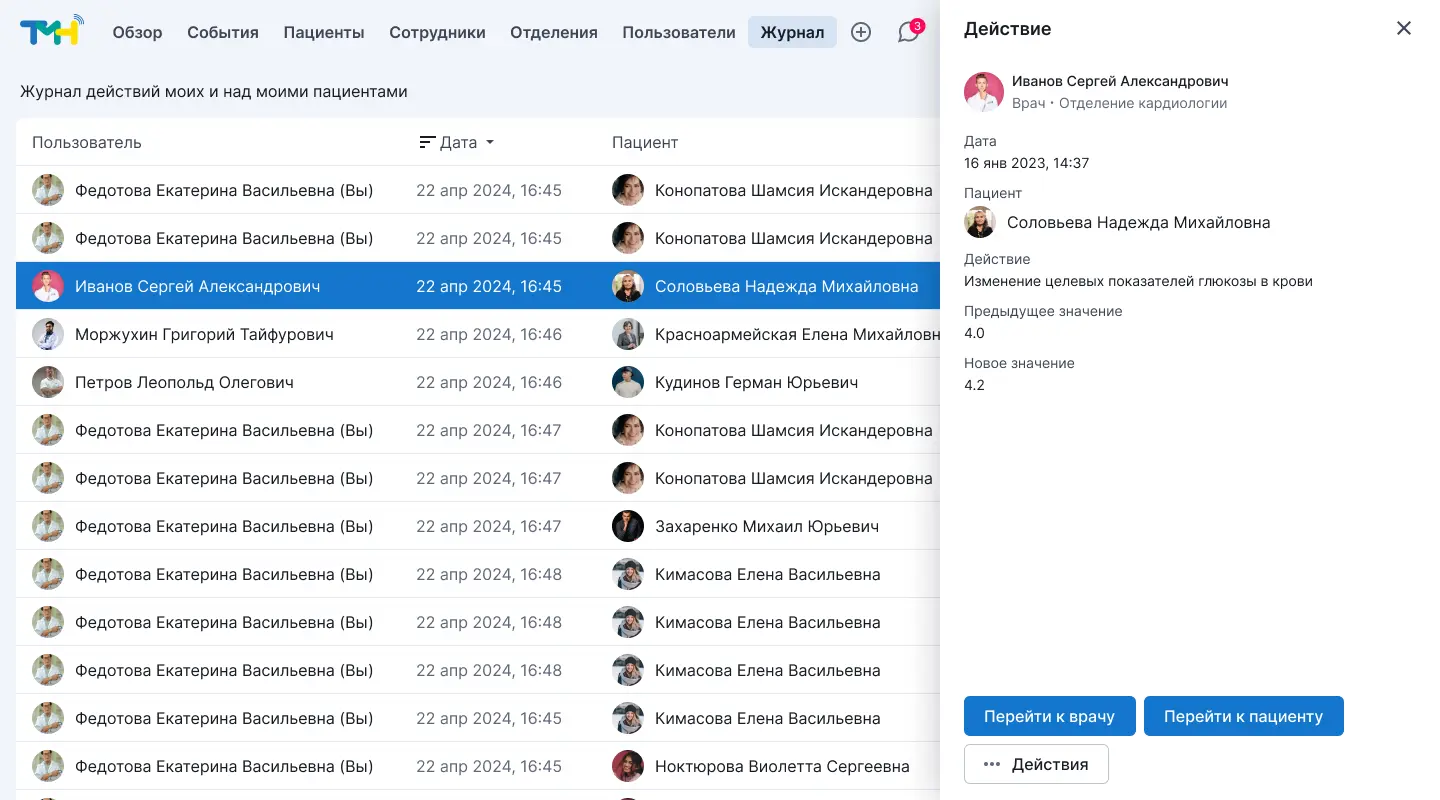Select the Отделения tab
Viewport: 1440px width, 800px height.
pos(554,32)
